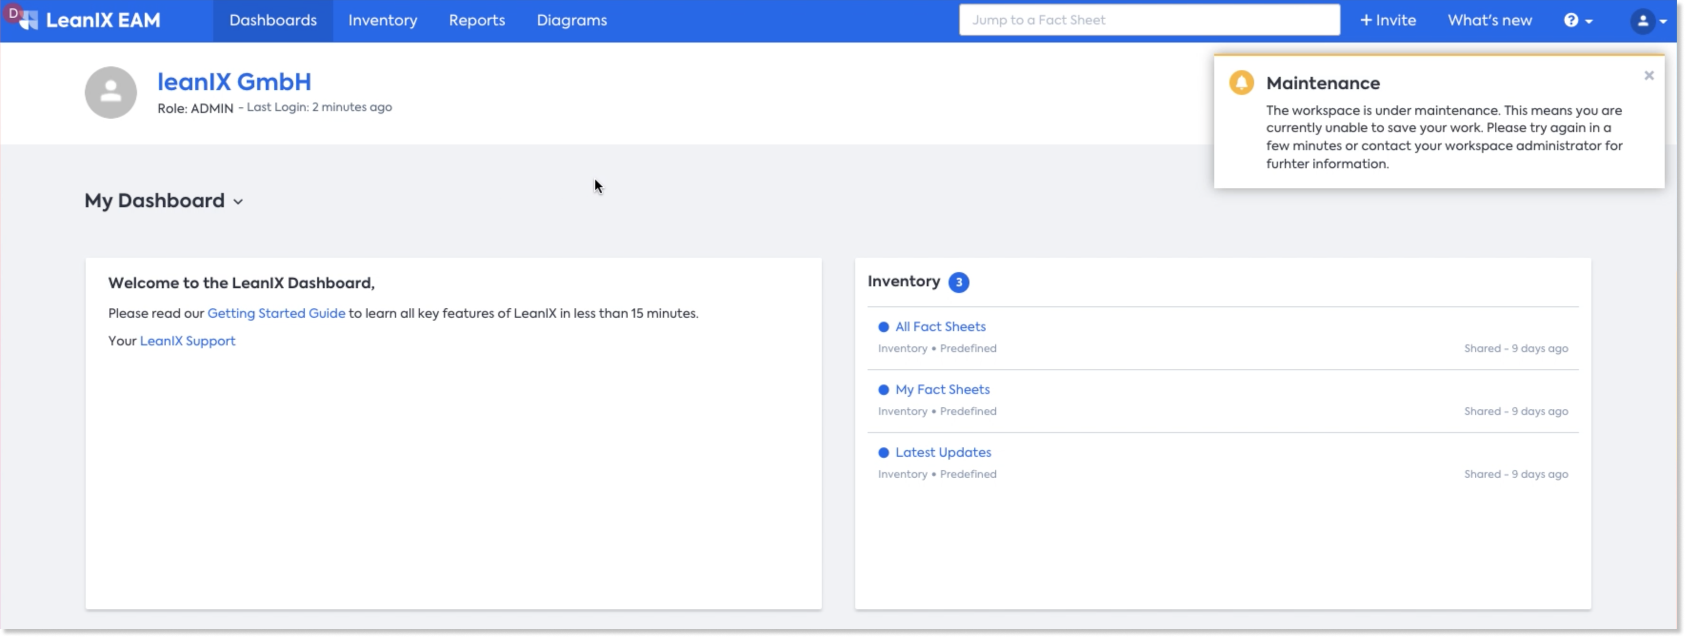Viewport: 1685px width, 637px height.
Task: Click 'Shared - 9 days ago' on All Fact Sheets row
Action: click(1516, 349)
